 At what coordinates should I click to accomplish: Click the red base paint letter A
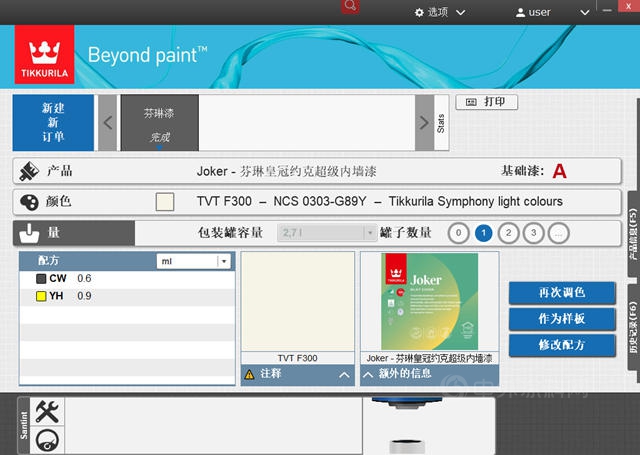(559, 171)
